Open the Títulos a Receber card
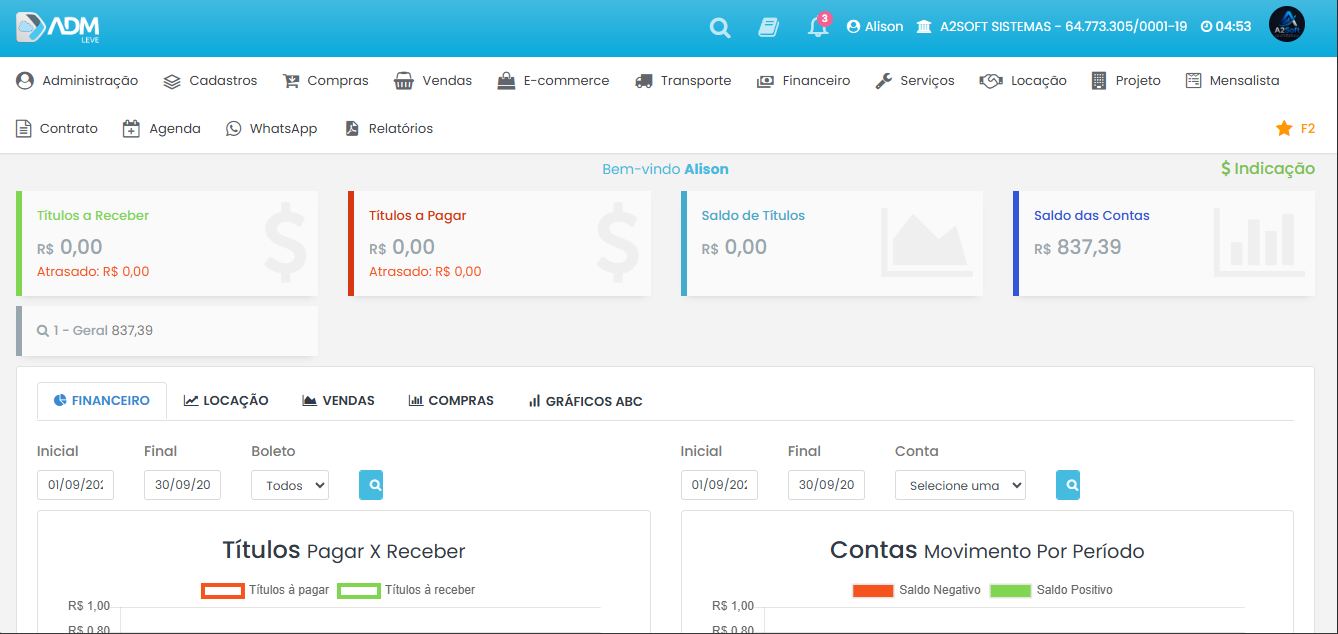1338x634 pixels. [x=167, y=243]
